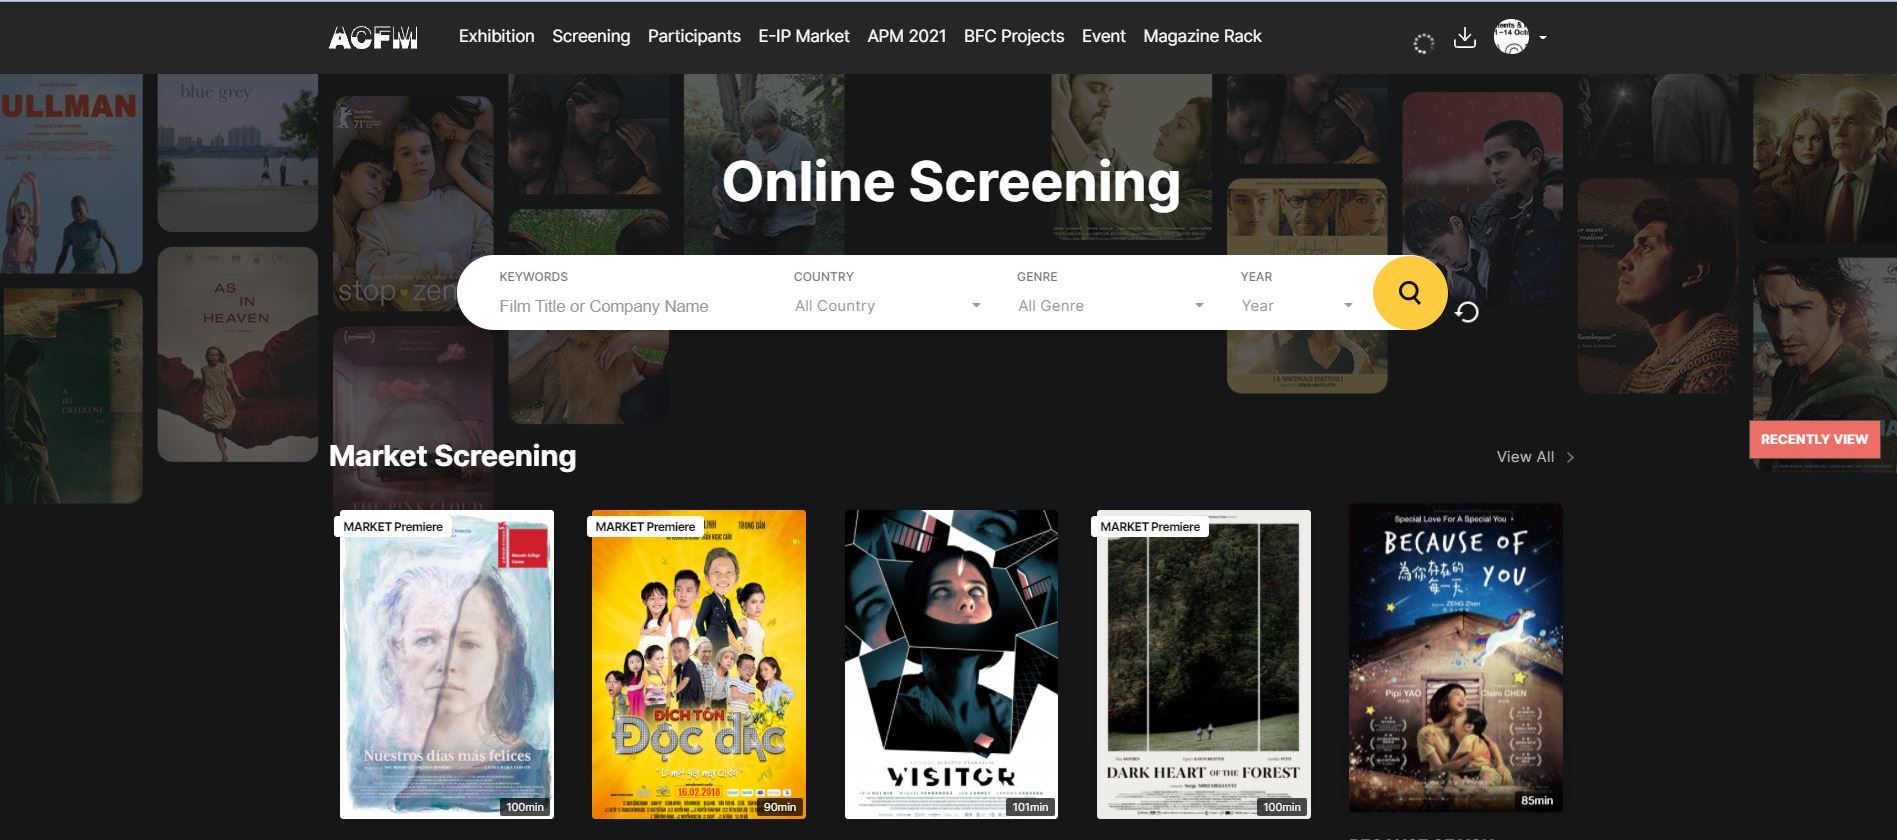Click MARKET Premiere badge on Dich Ton poster
This screenshot has width=1897, height=840.
[x=645, y=527]
